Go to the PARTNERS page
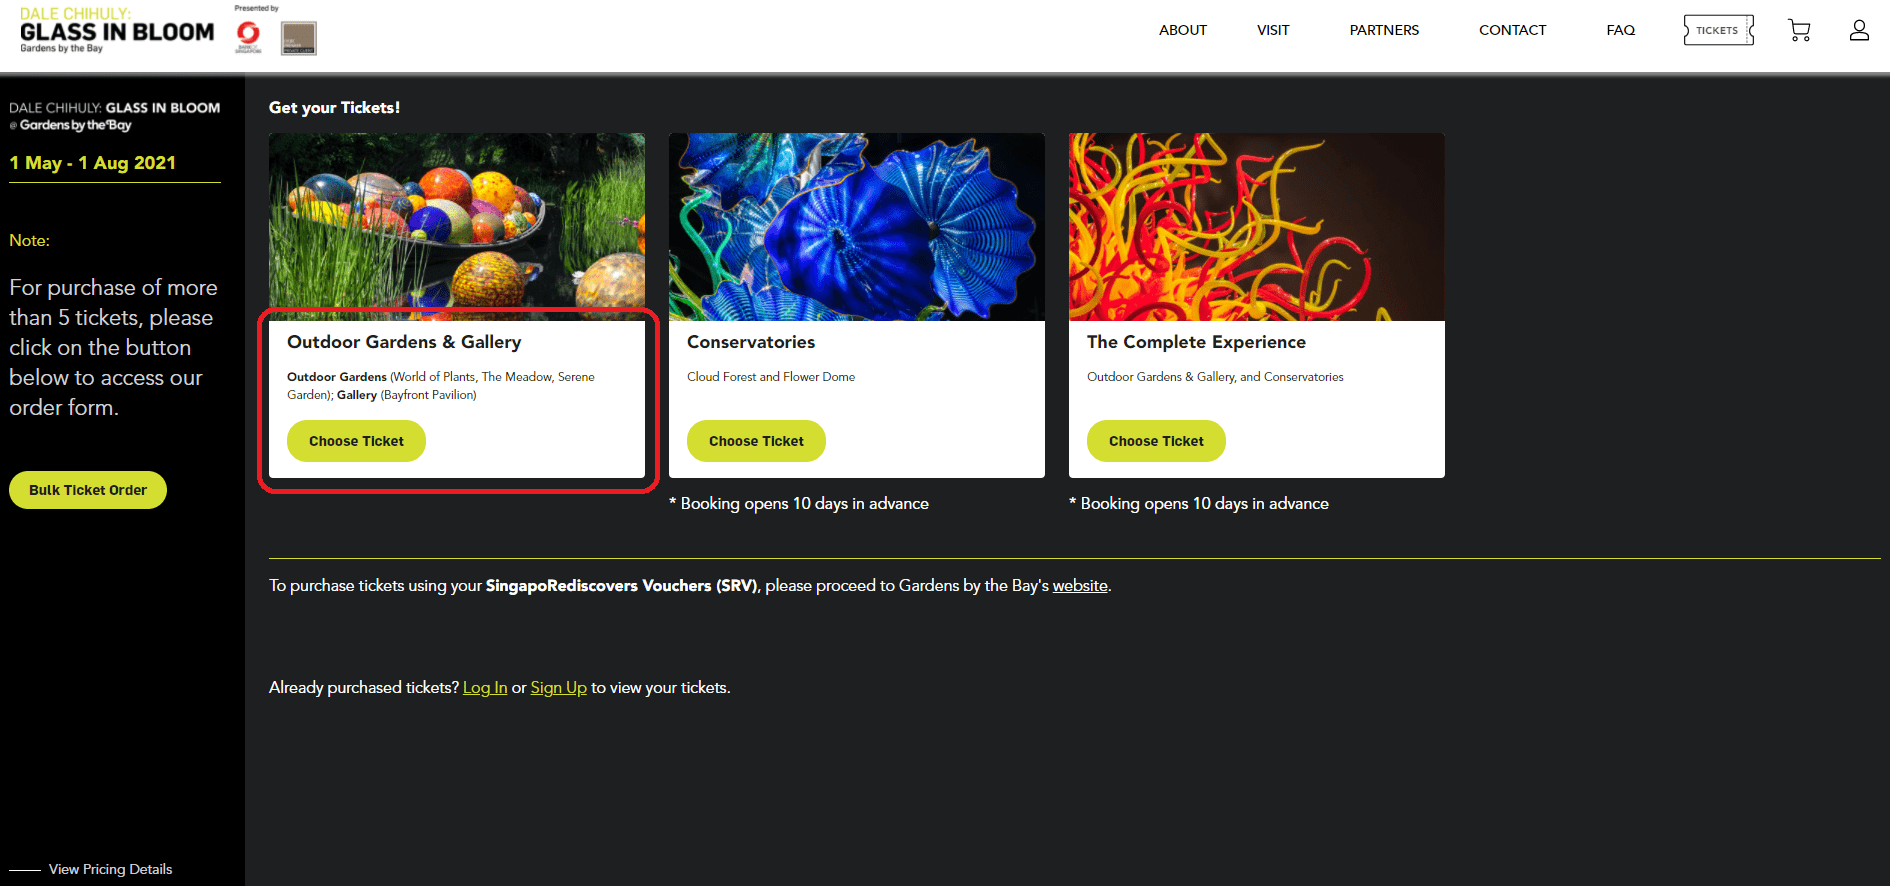 point(1384,30)
